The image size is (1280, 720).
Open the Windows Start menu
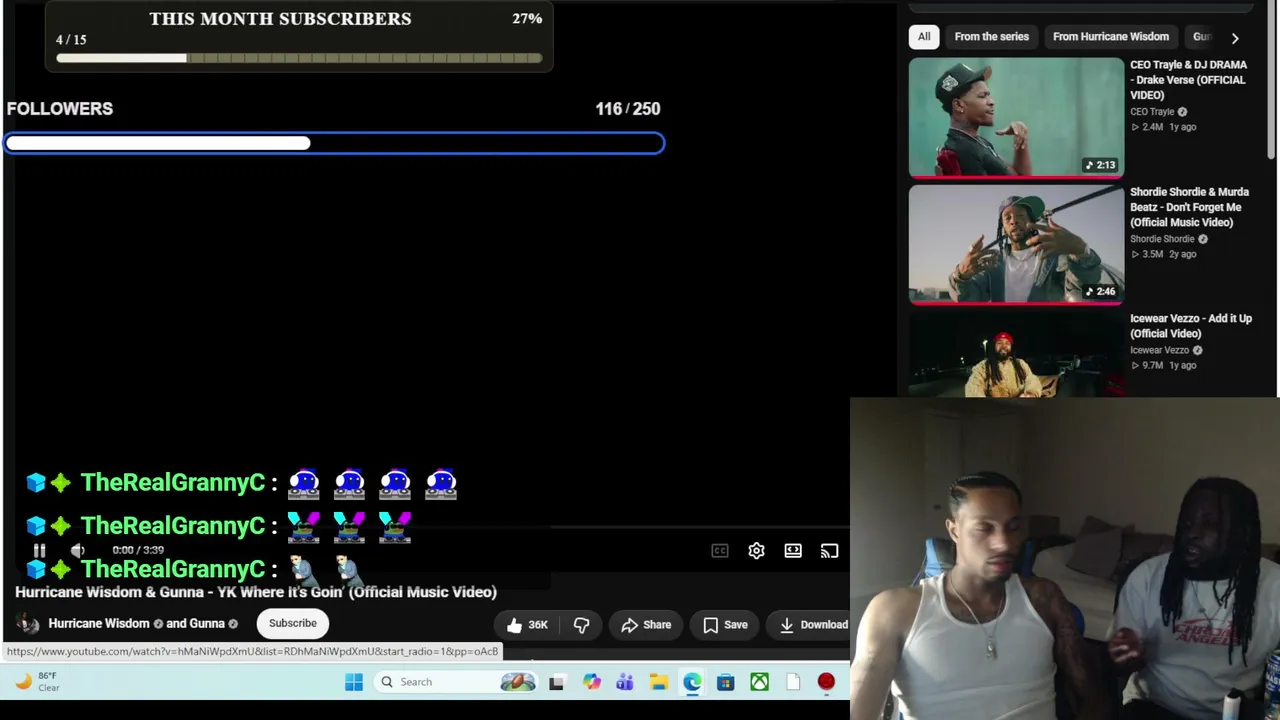[x=354, y=682]
